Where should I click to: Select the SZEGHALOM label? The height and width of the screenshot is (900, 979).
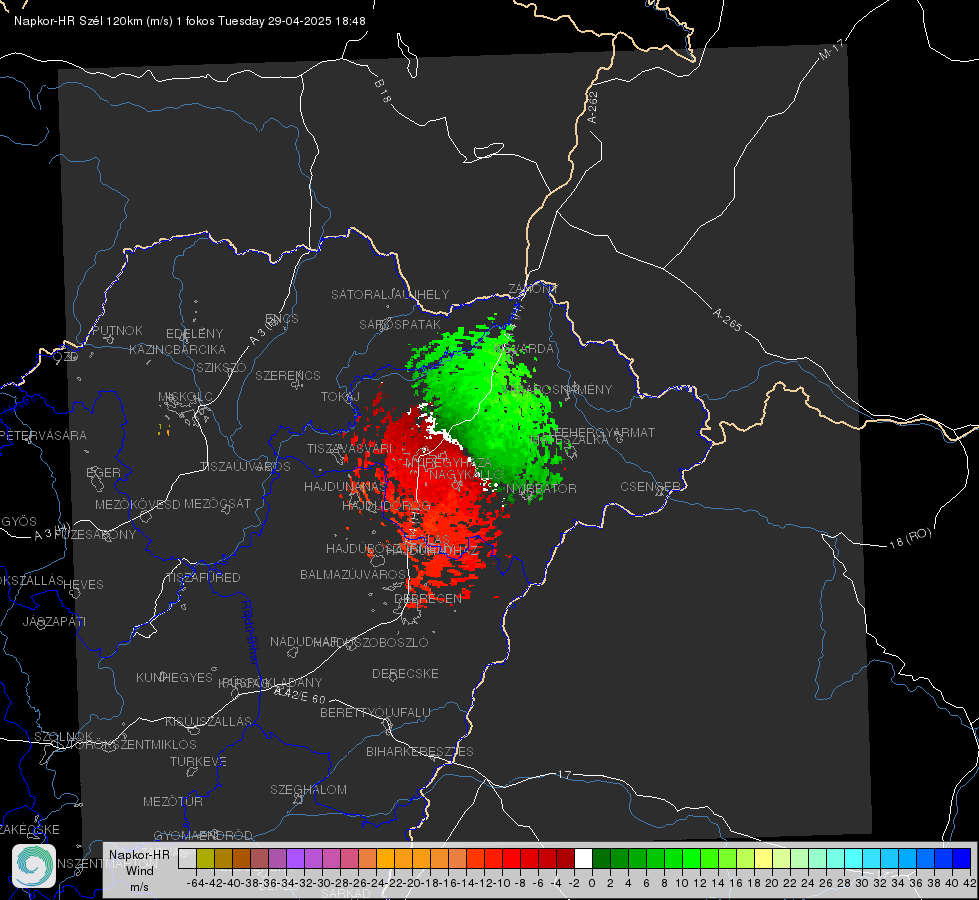308,789
